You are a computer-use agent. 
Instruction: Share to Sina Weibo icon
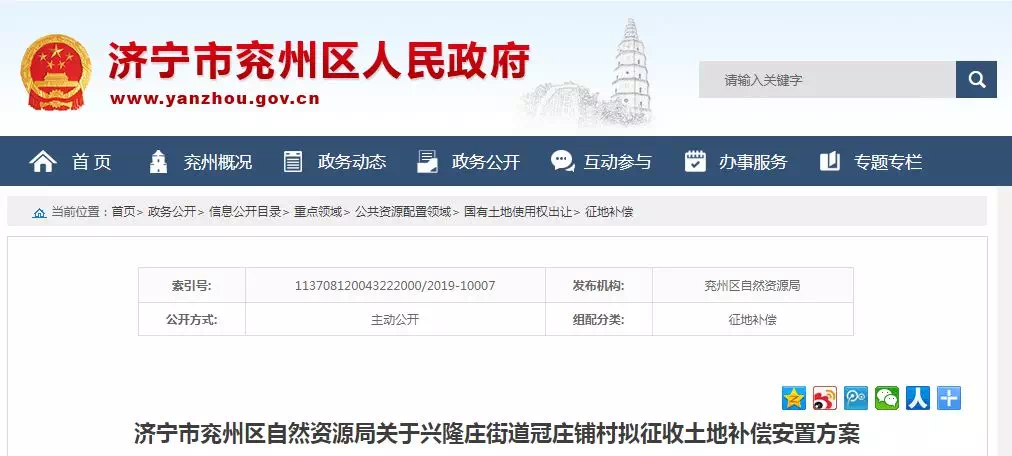(x=825, y=398)
